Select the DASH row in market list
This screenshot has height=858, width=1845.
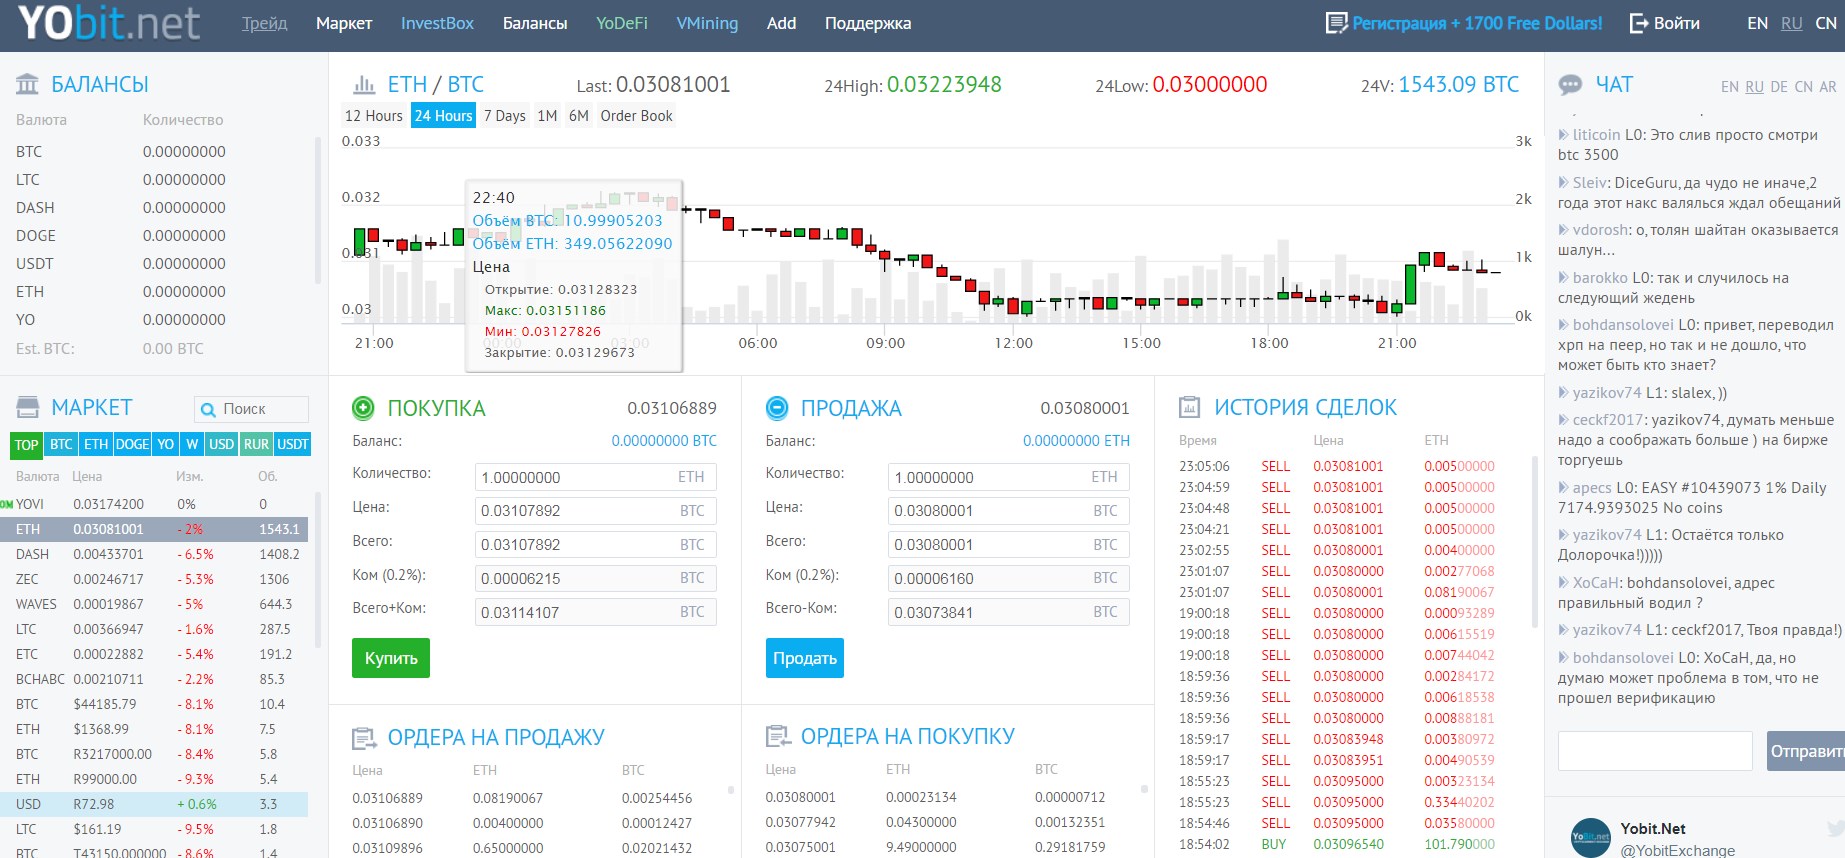(x=154, y=554)
